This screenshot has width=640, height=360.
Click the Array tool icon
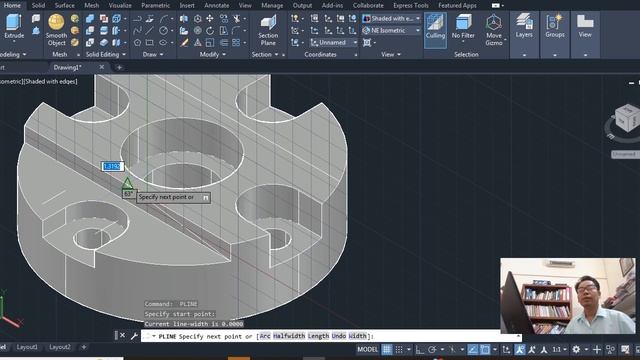tap(236, 42)
